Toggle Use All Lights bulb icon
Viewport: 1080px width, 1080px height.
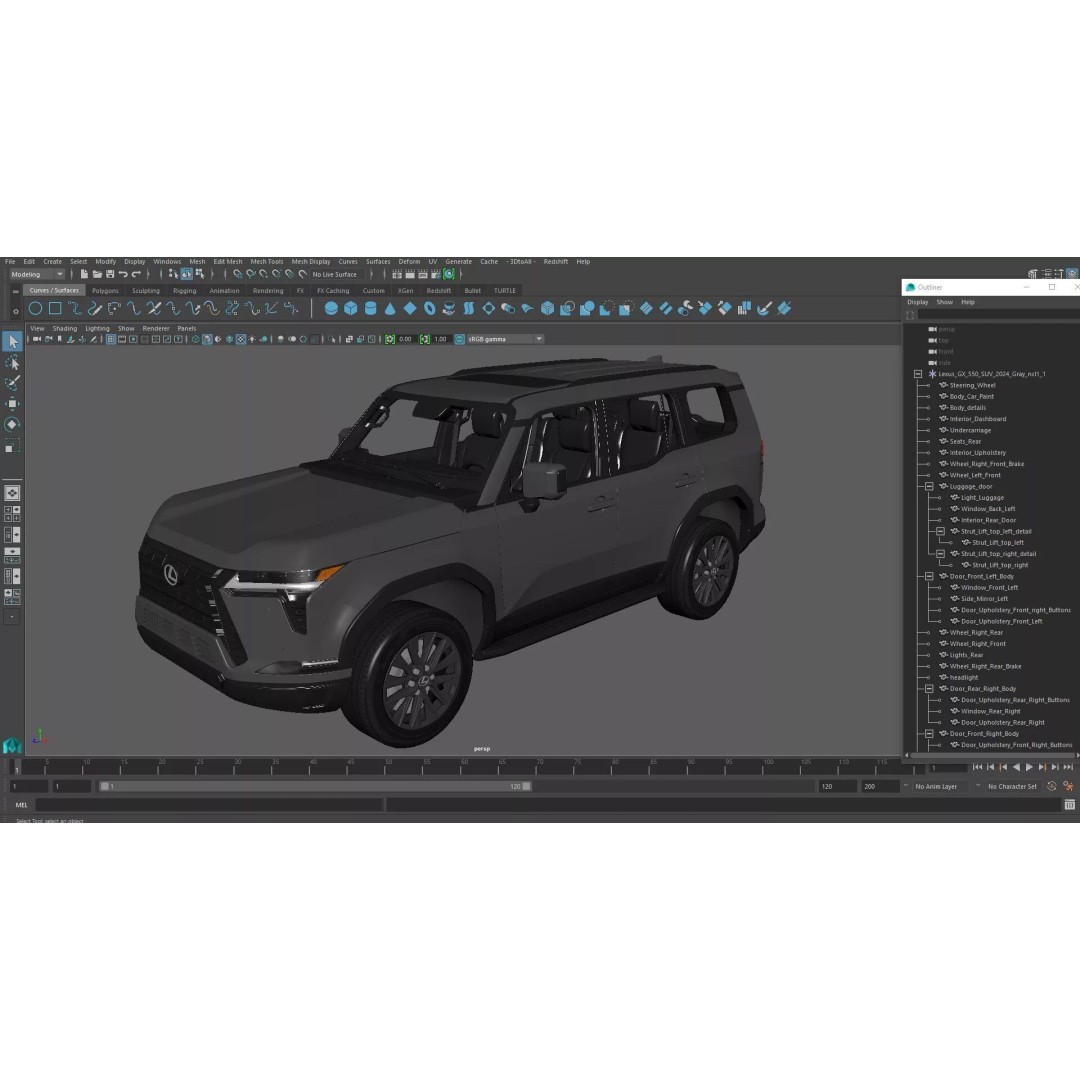pyautogui.click(x=252, y=339)
